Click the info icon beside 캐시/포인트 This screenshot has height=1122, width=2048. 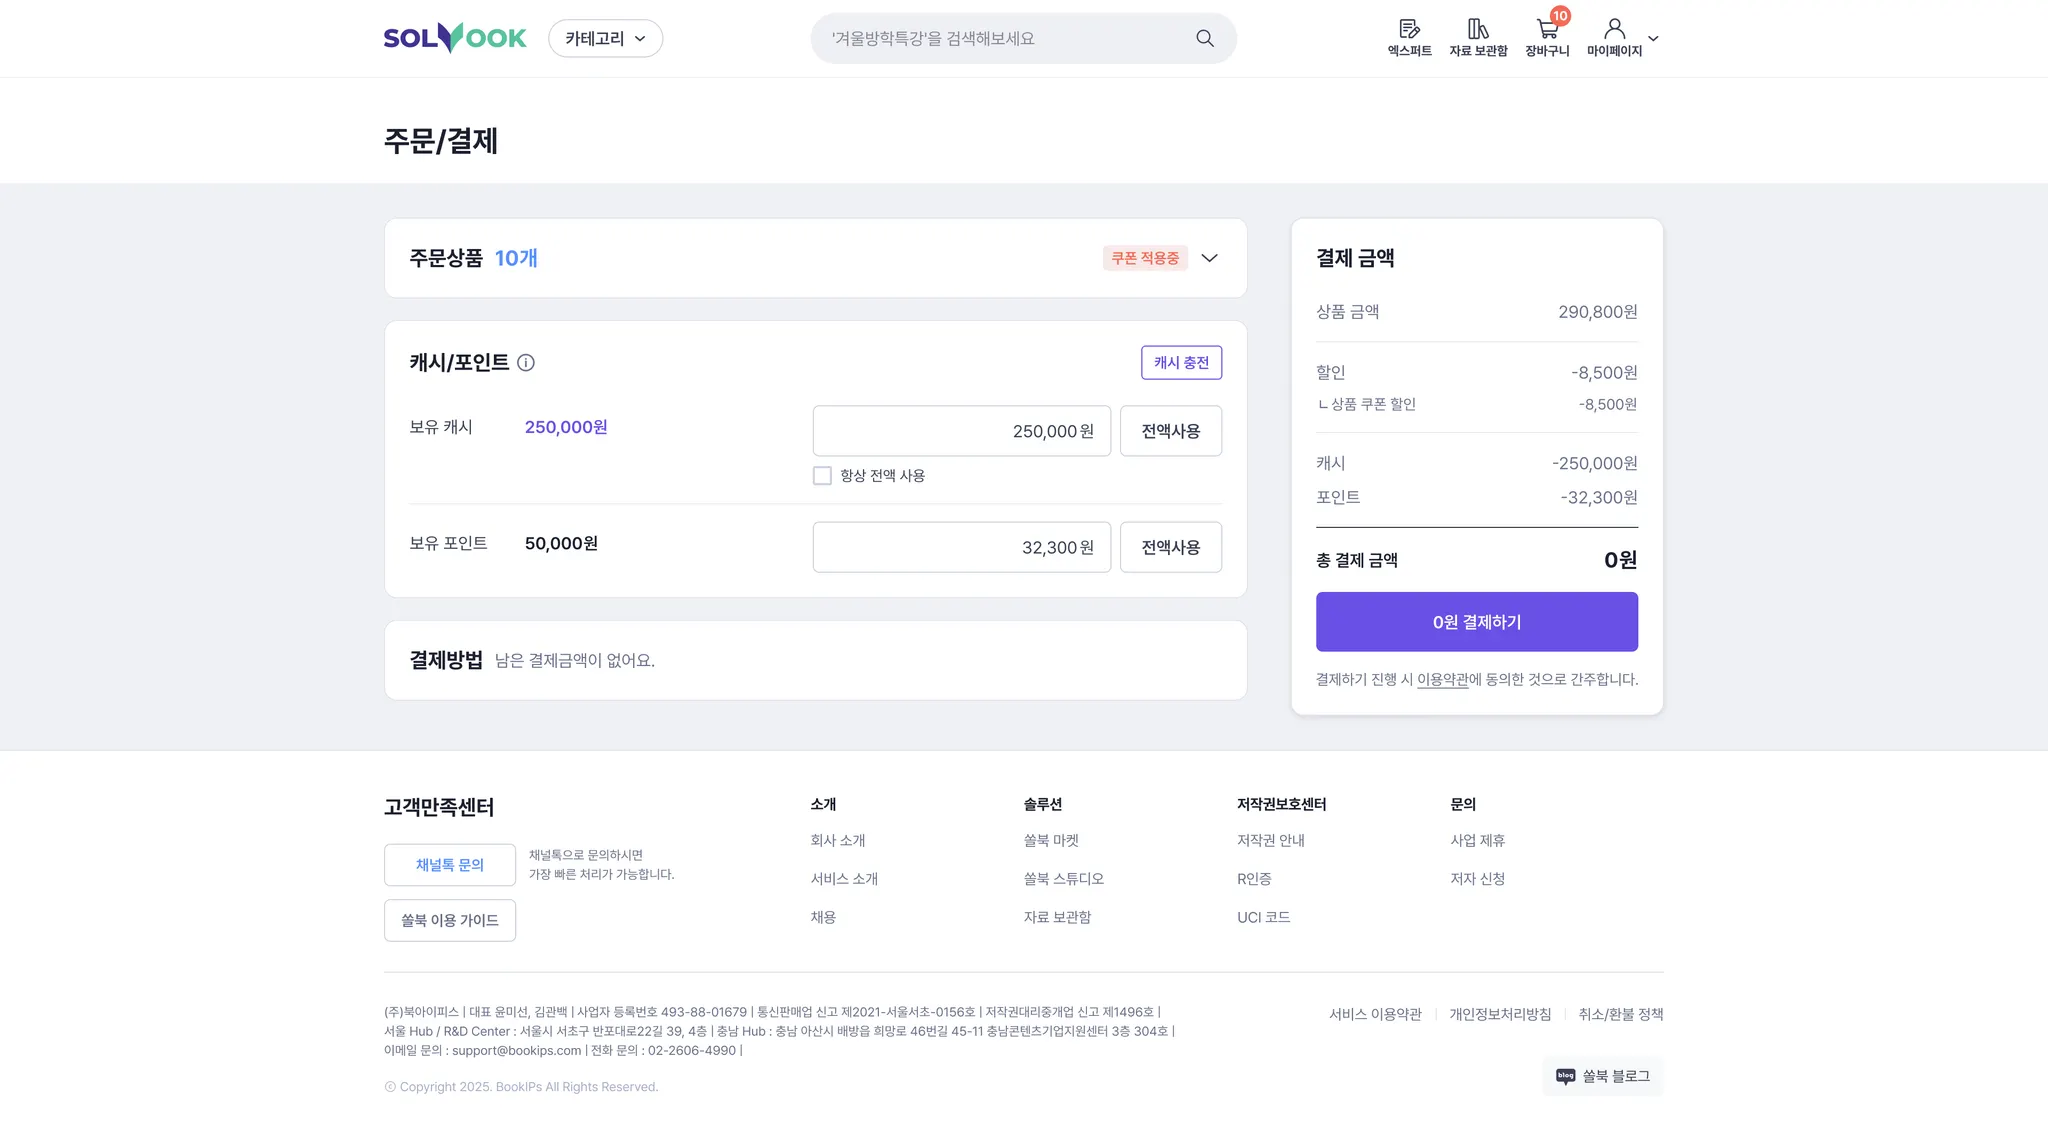(x=526, y=363)
